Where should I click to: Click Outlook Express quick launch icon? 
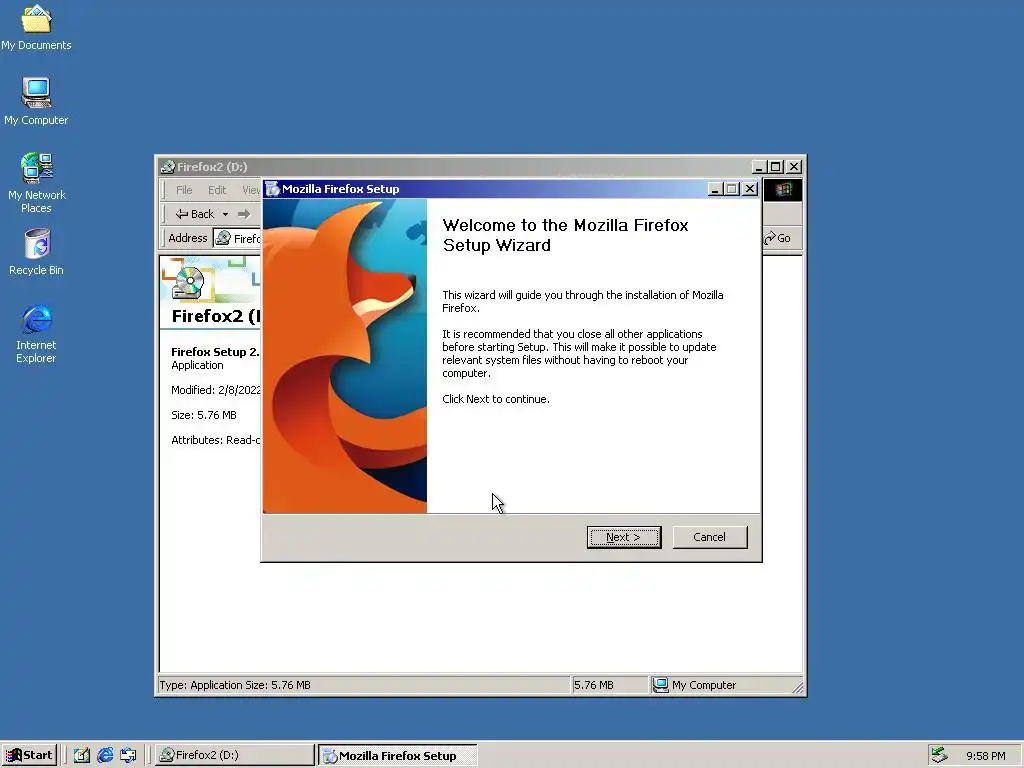click(128, 755)
